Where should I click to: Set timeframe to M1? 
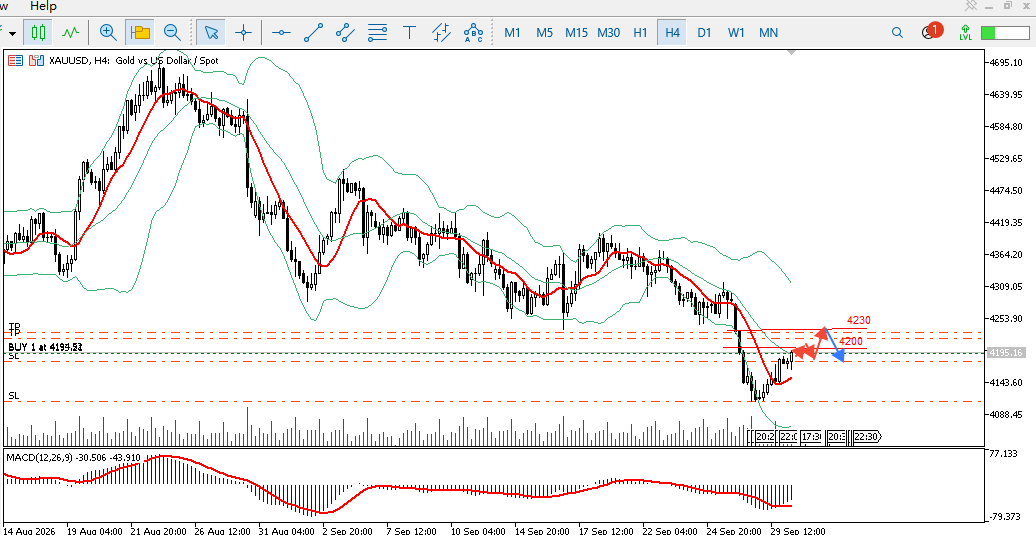tap(512, 32)
